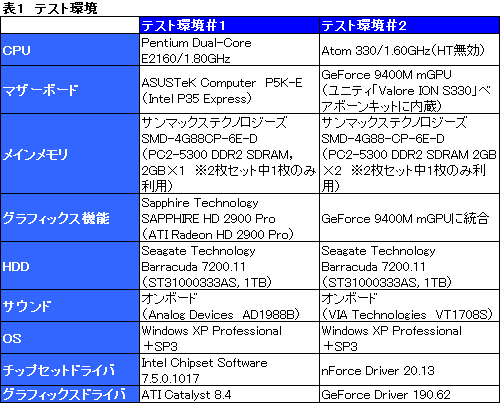This screenshot has width=500, height=403.
Task: Click the table title '表1 テスト環境'
Action: pyautogui.click(x=50, y=8)
